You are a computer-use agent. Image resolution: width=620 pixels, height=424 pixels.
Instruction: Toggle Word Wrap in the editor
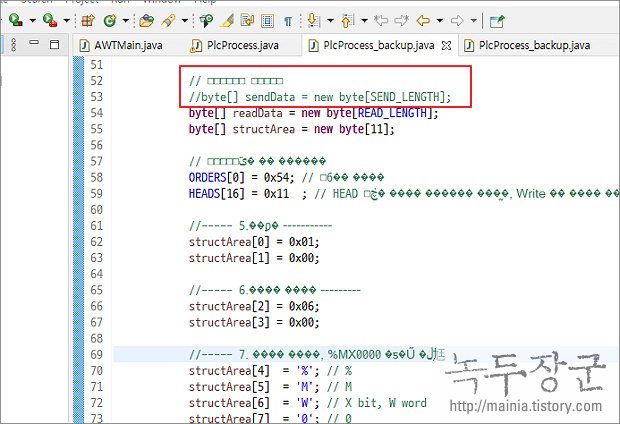pos(247,20)
